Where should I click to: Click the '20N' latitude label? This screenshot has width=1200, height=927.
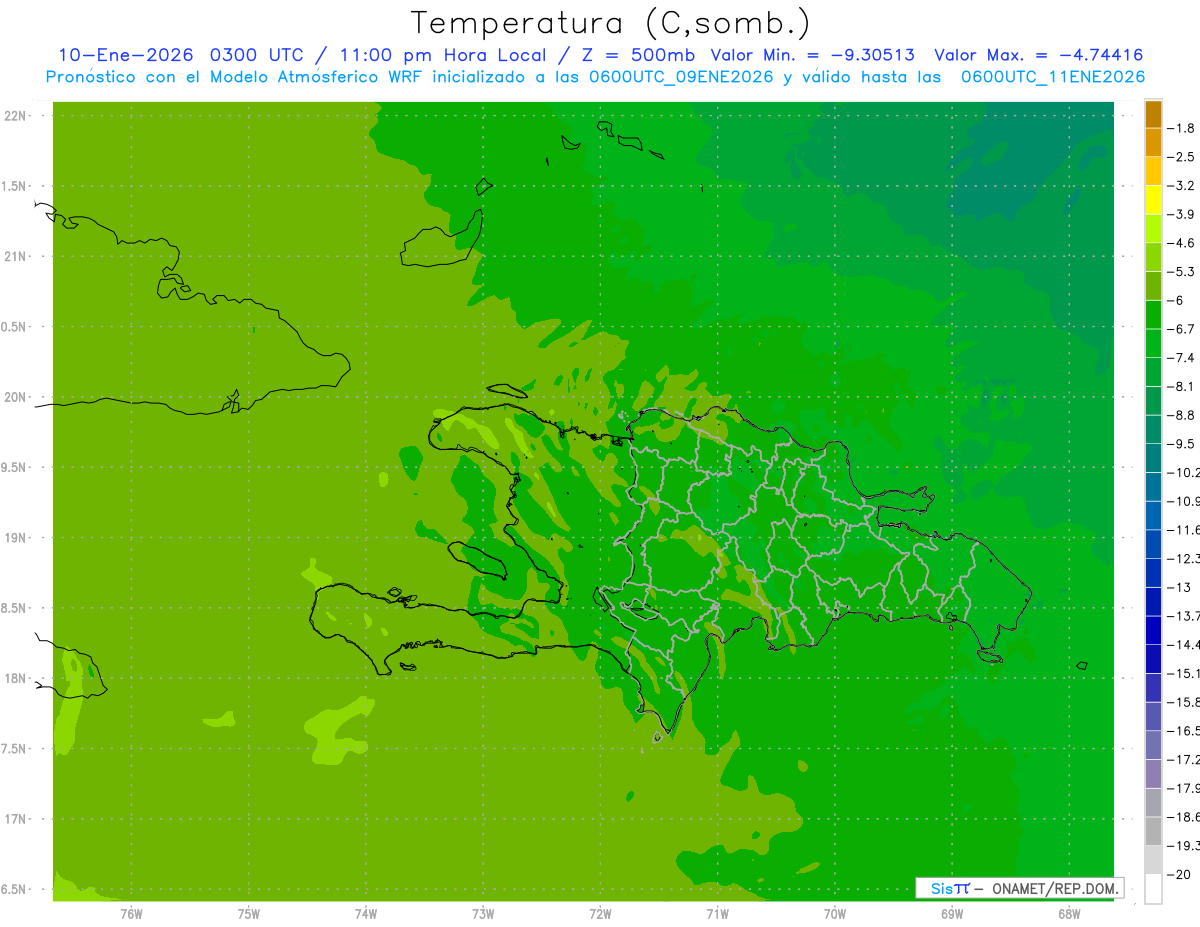16,397
